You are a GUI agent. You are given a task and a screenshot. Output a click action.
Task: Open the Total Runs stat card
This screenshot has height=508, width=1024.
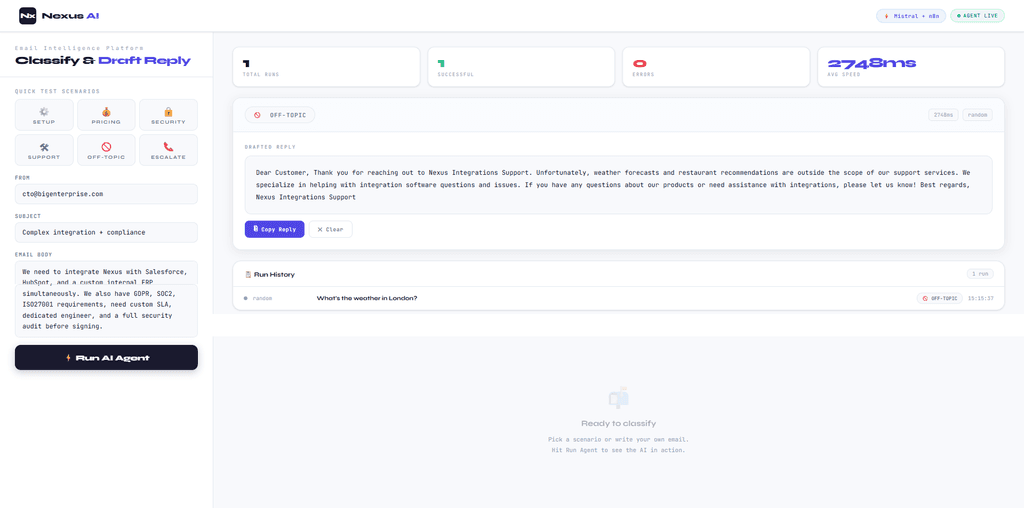327,67
